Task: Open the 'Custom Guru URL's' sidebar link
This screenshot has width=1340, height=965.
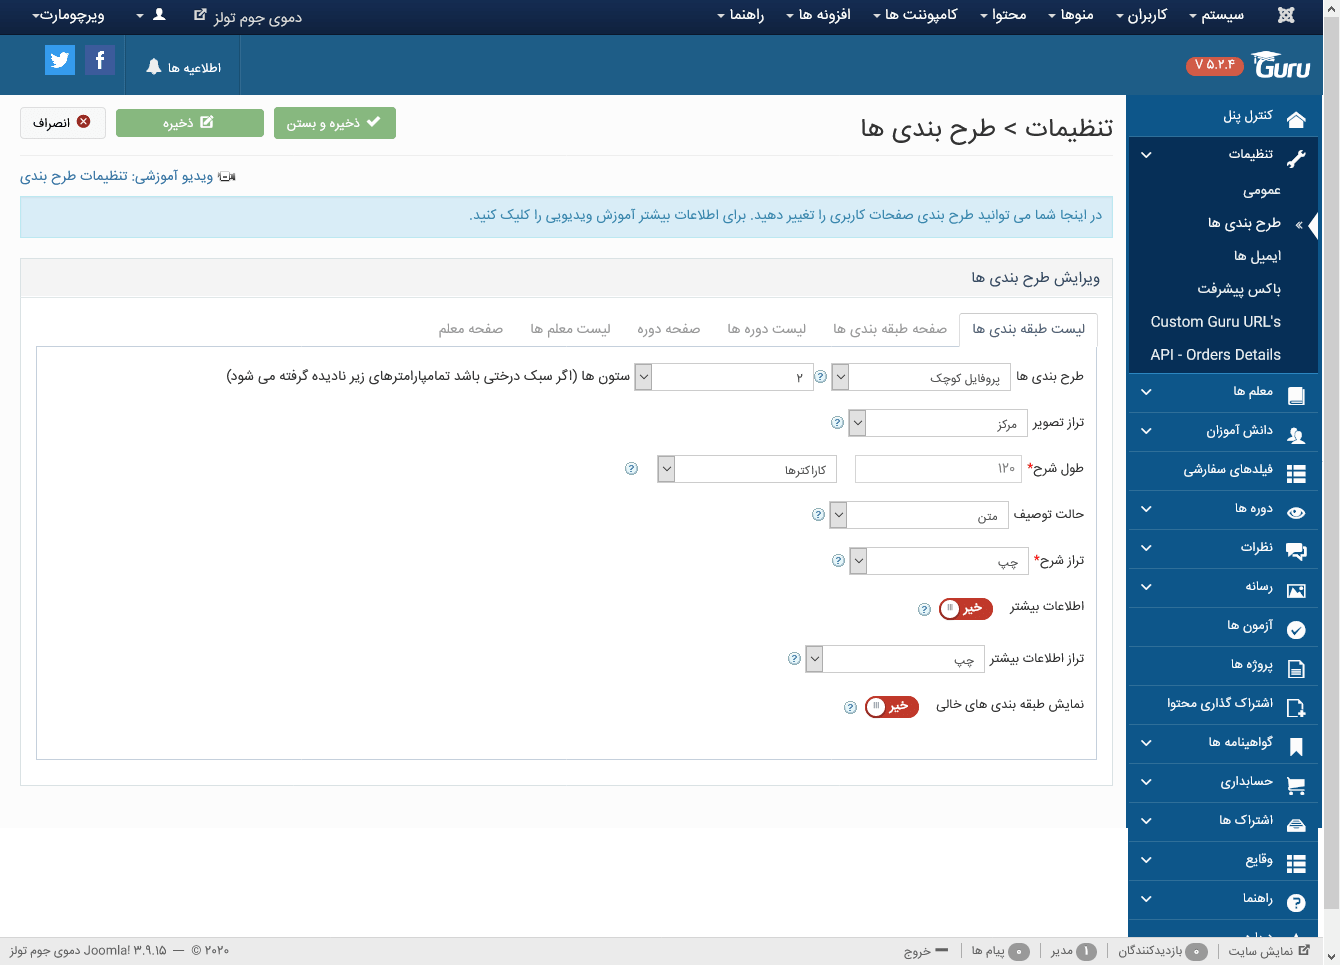Action: click(1215, 322)
